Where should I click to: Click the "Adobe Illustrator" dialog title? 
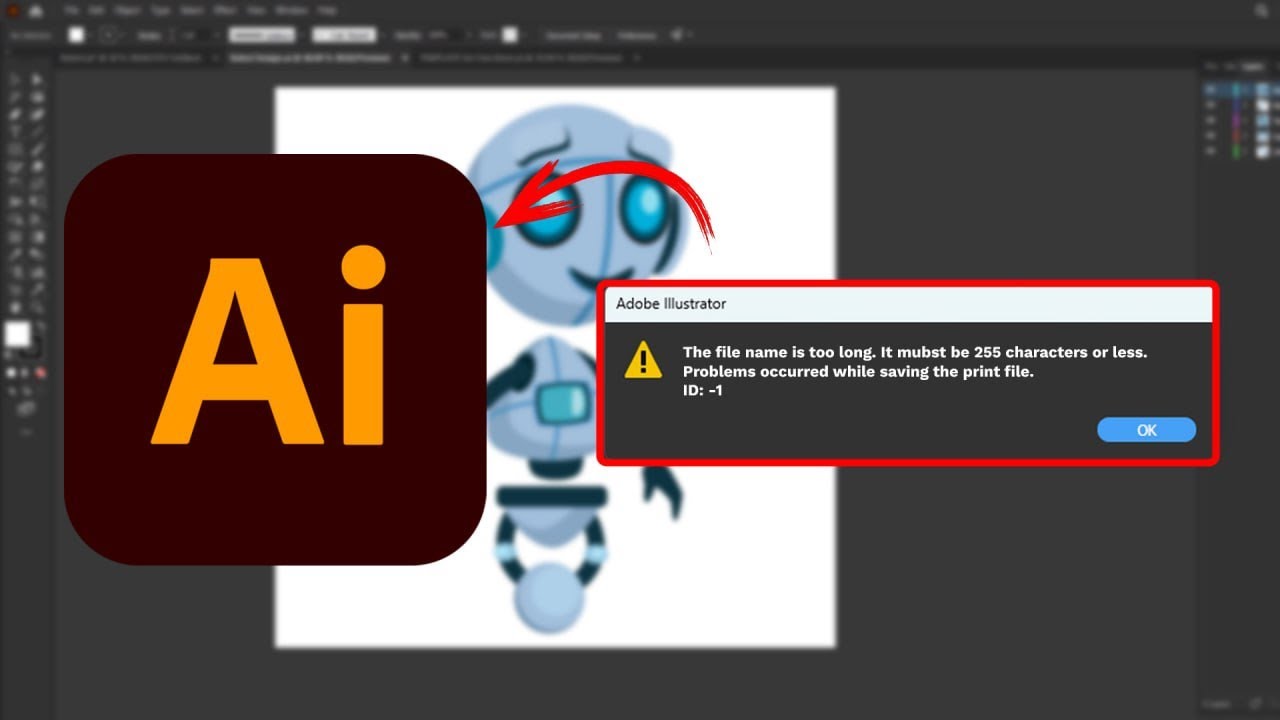click(671, 303)
